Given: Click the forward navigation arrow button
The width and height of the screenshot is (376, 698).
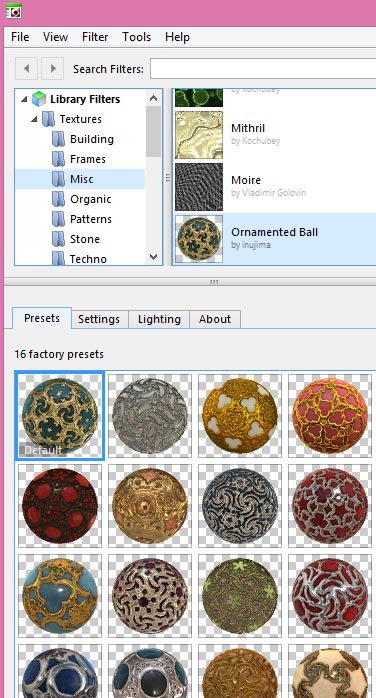Looking at the screenshot, I should tap(53, 69).
